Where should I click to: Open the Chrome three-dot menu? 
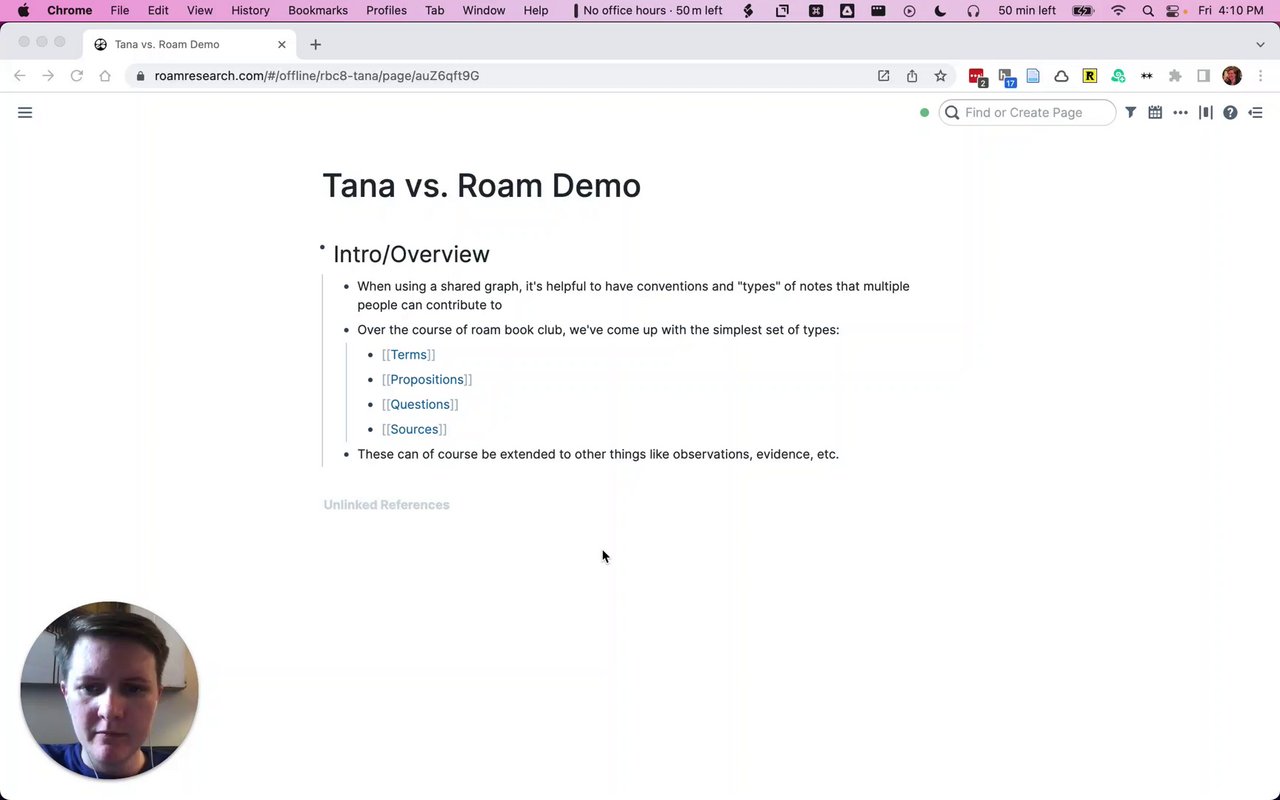click(x=1260, y=76)
